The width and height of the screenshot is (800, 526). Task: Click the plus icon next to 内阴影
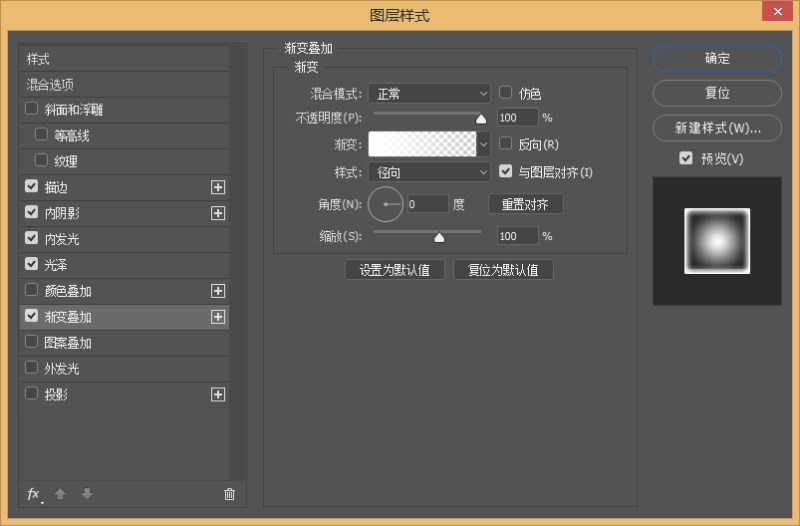pos(218,213)
